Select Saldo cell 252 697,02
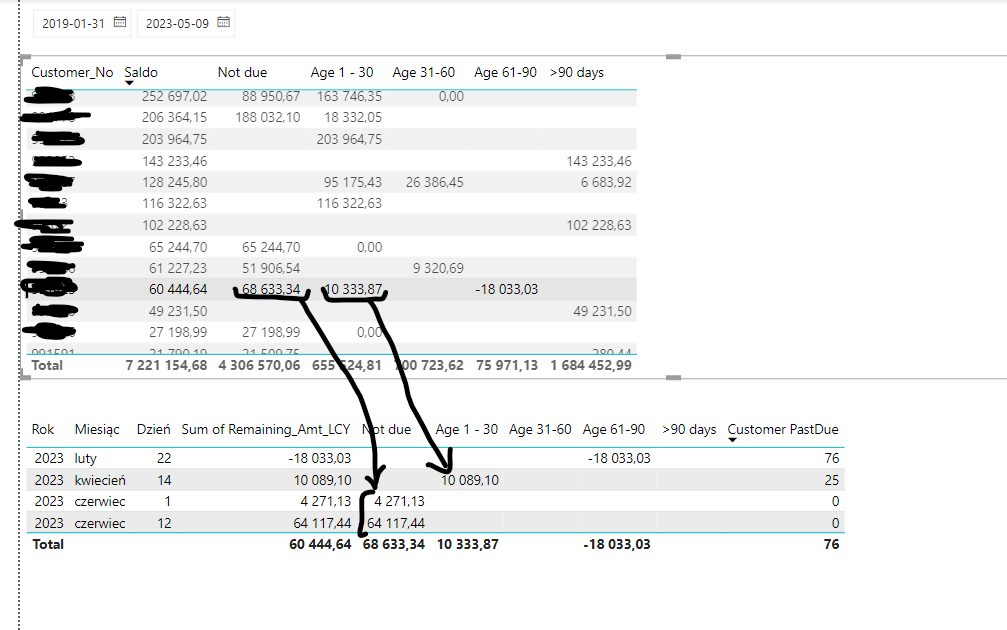 (174, 96)
